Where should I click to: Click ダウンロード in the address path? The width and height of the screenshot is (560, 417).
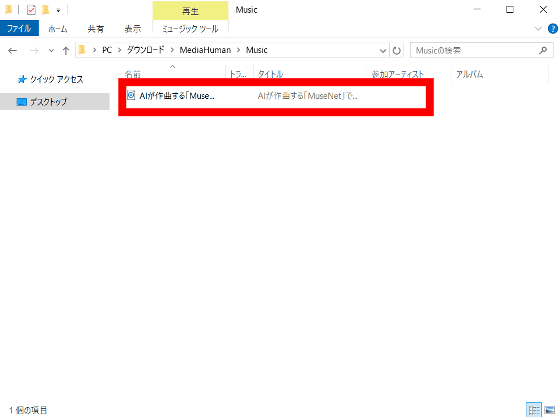pyautogui.click(x=145, y=50)
